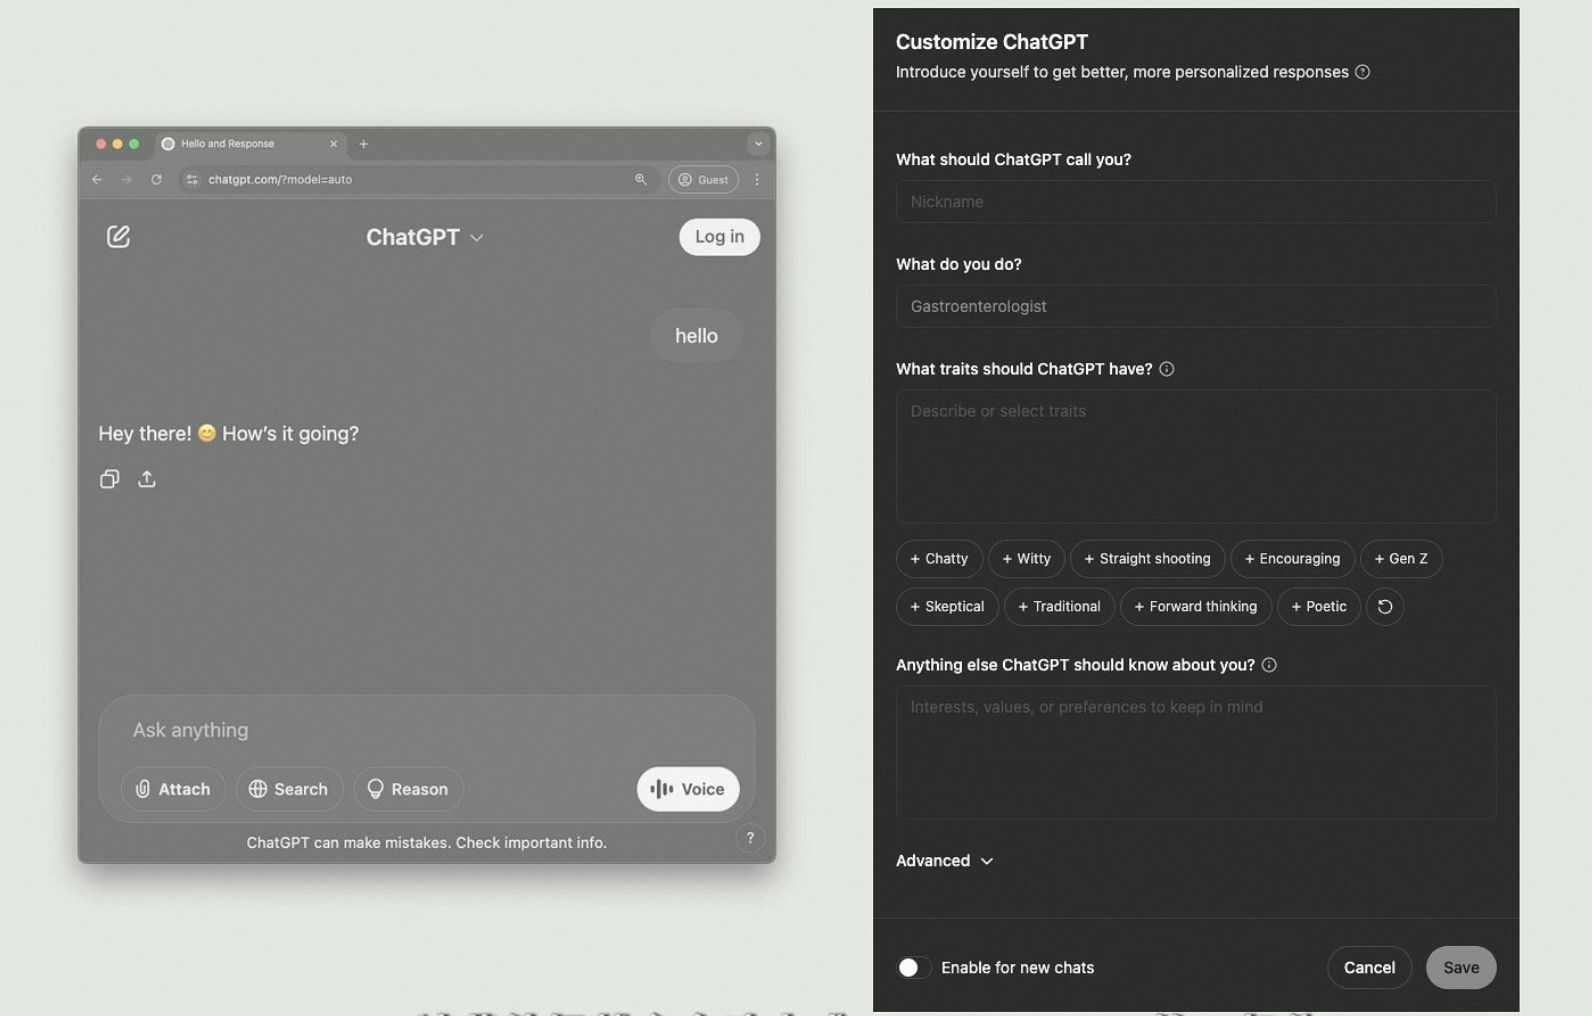Click the Search button in composer
Screen dimensions: 1592x1016
(289, 789)
